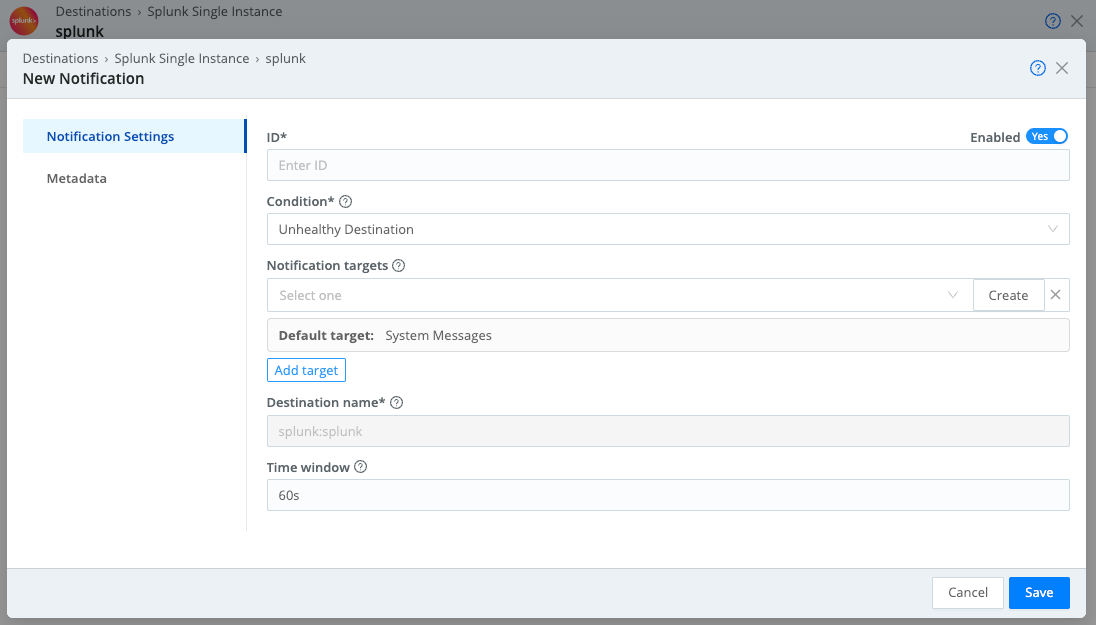Select the Notification Settings tab
This screenshot has height=625, width=1096.
pos(110,136)
